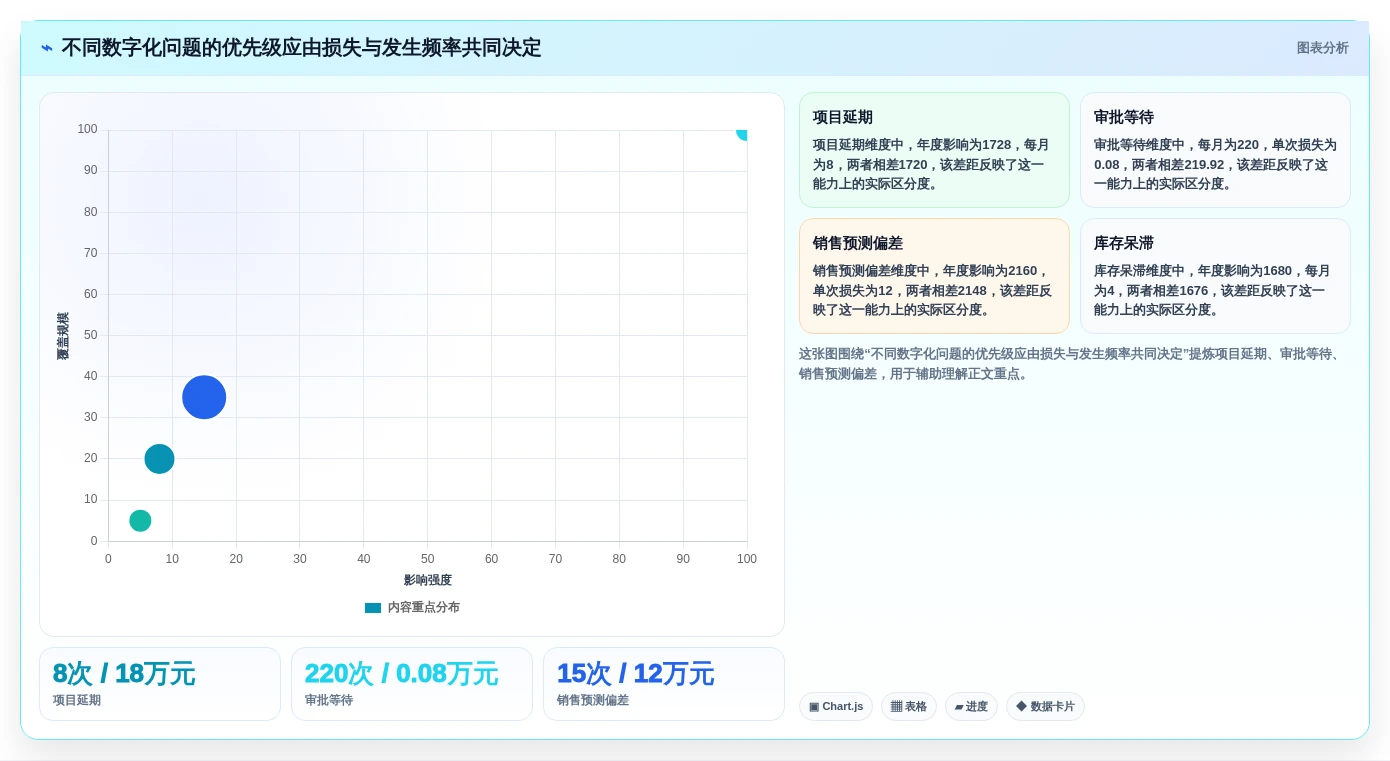Click the lightning icon beside the title
The image size is (1390, 761).
pos(47,48)
